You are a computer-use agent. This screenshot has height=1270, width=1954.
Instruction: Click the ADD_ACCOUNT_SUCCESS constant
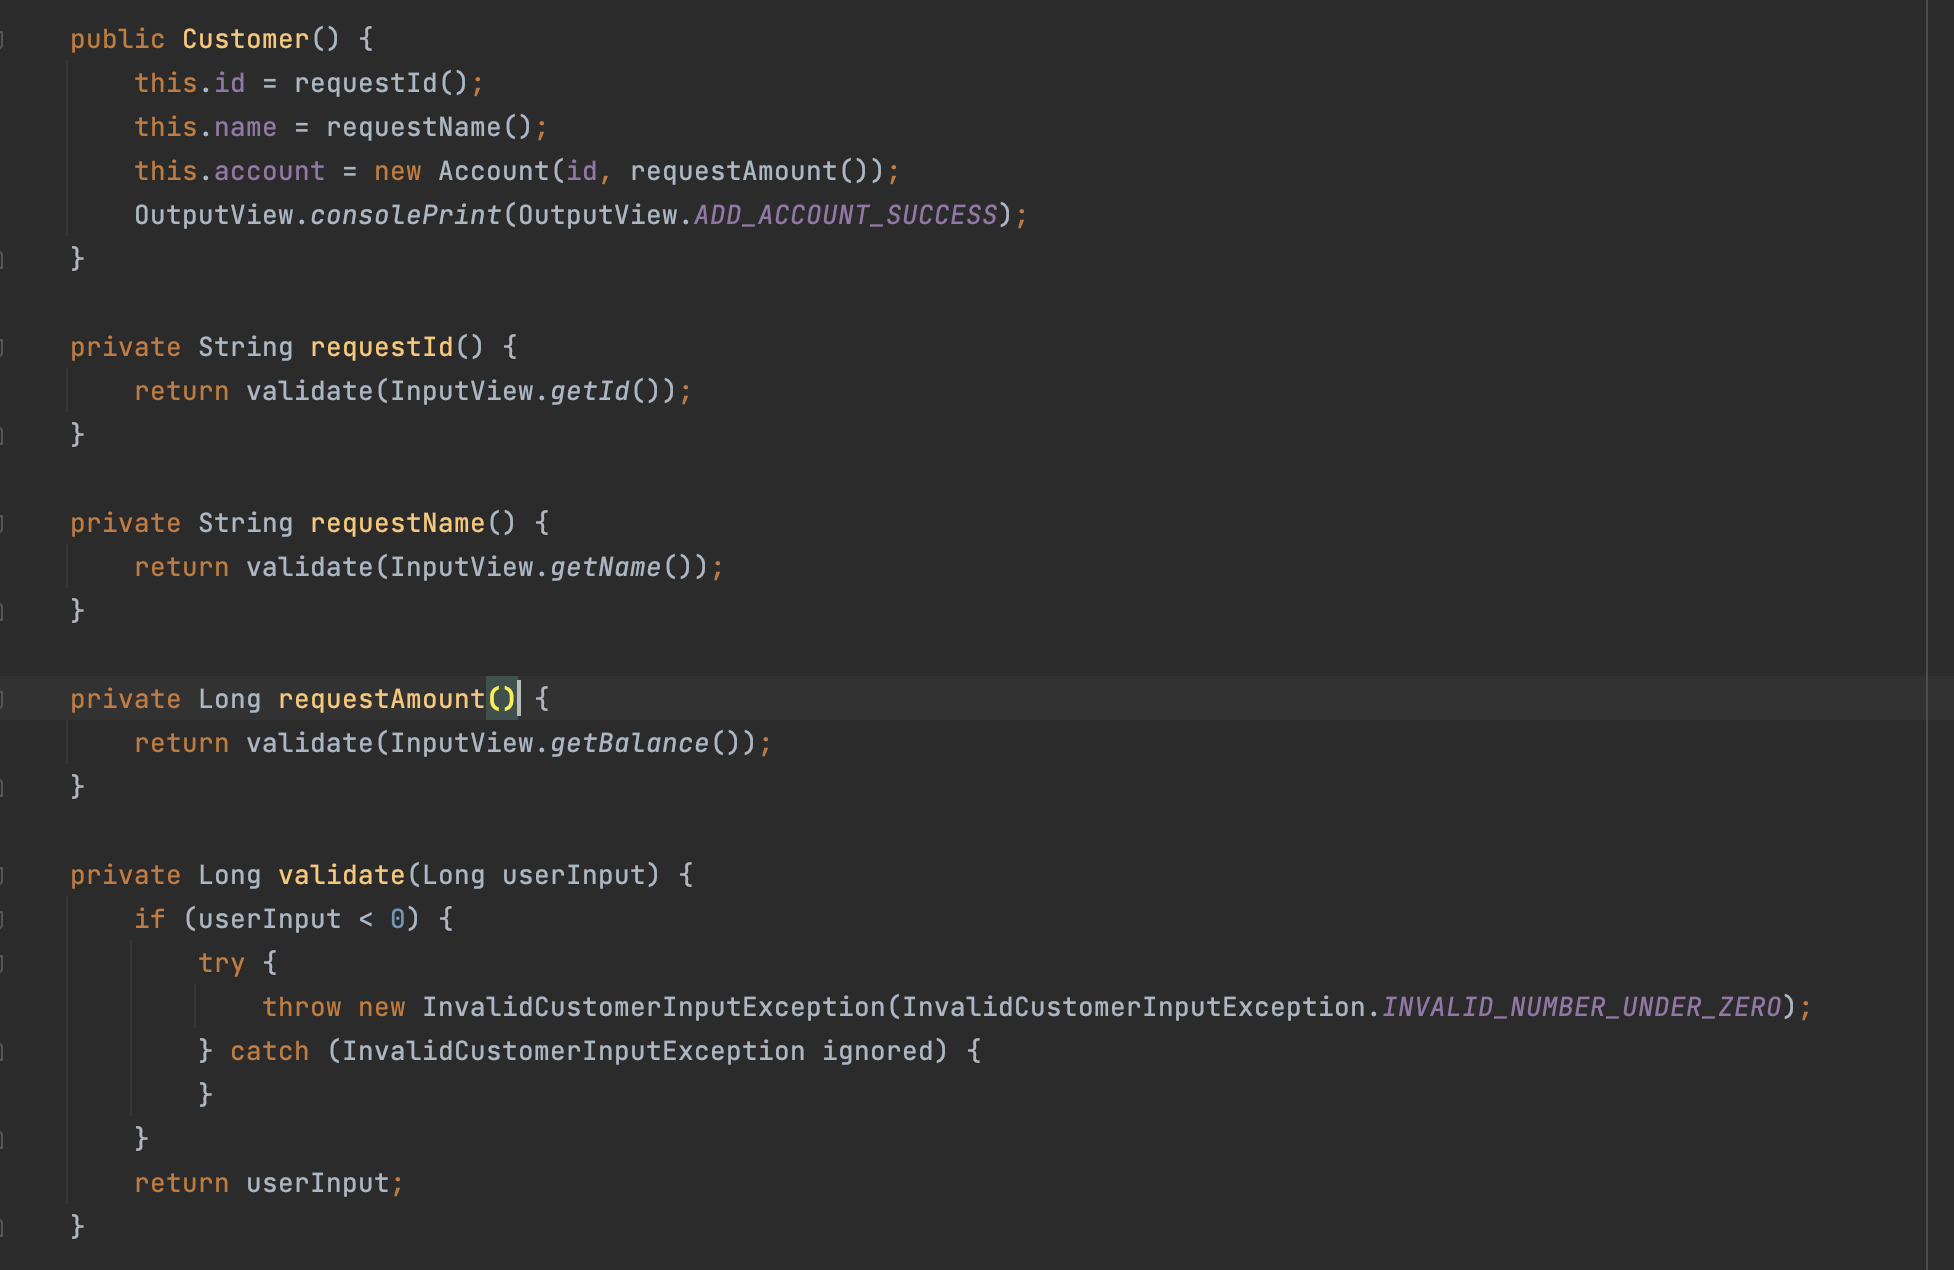pyautogui.click(x=845, y=215)
